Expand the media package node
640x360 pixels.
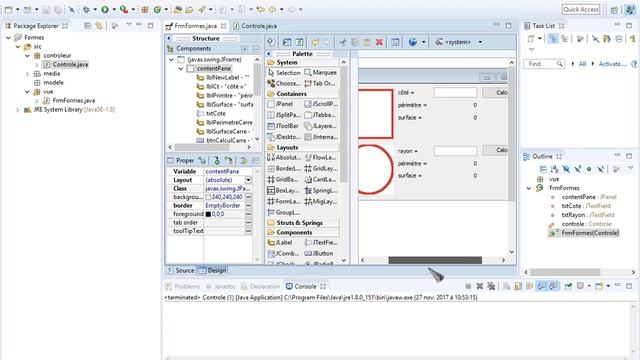[27, 74]
